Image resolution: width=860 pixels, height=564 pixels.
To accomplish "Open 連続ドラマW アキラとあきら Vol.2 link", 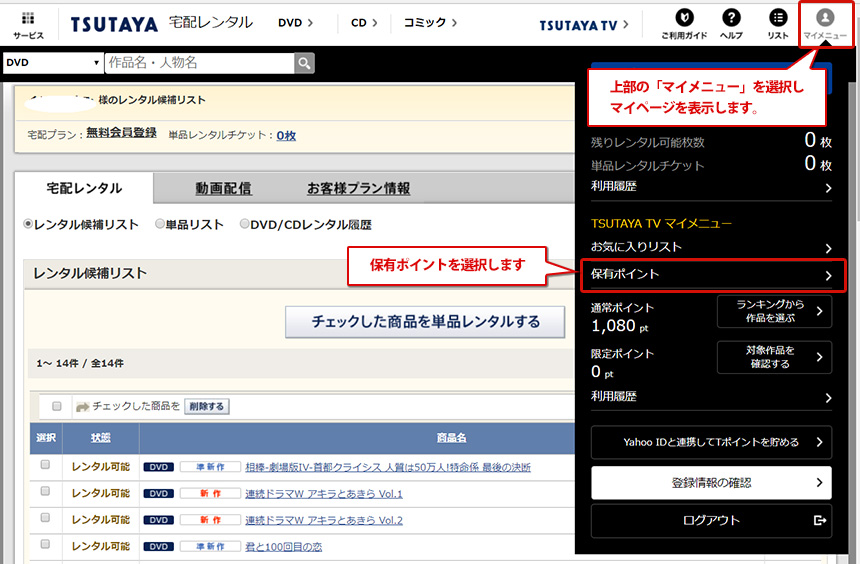I will (324, 520).
